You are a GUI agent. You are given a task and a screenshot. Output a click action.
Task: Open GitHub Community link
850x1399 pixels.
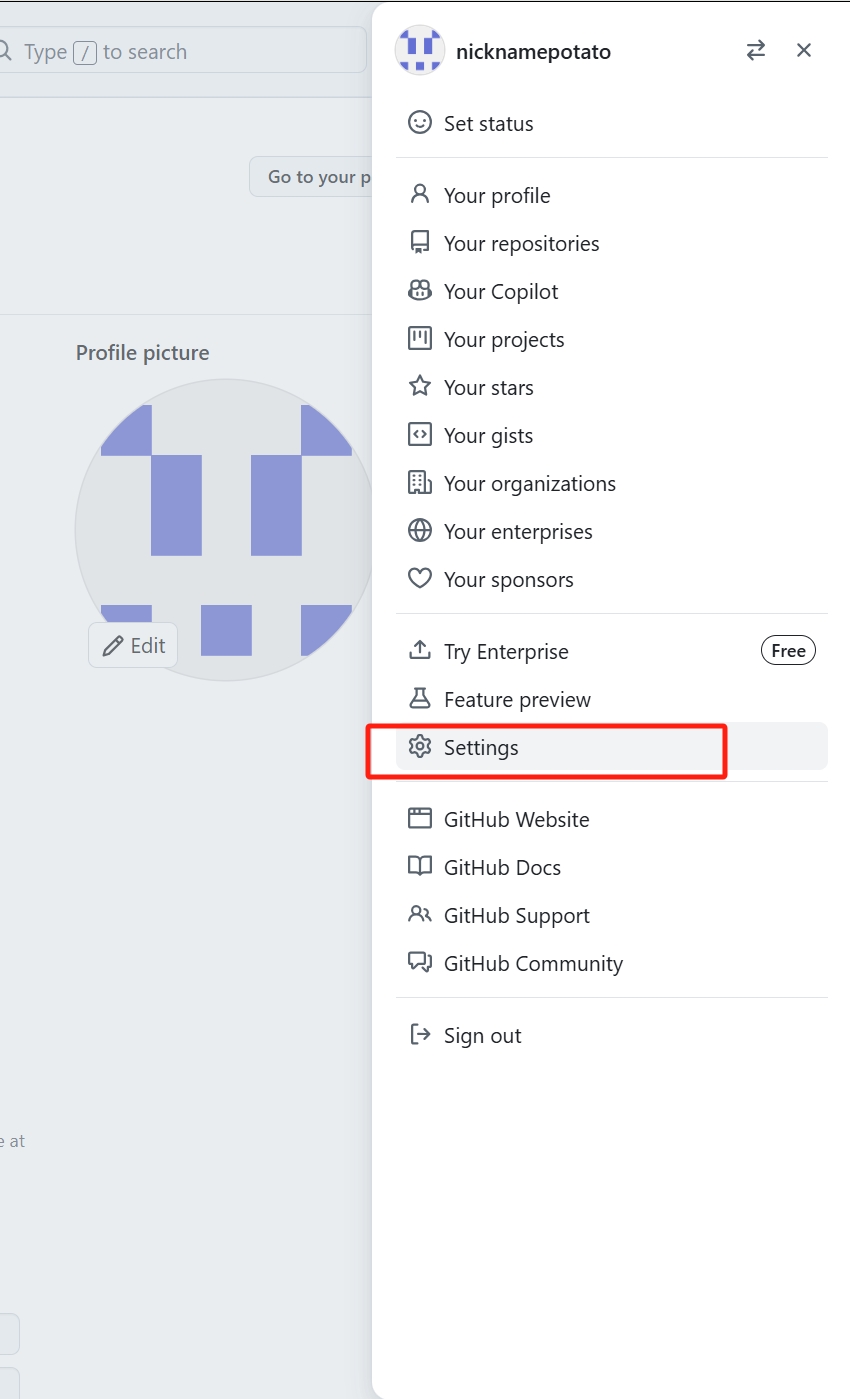pyautogui.click(x=533, y=964)
